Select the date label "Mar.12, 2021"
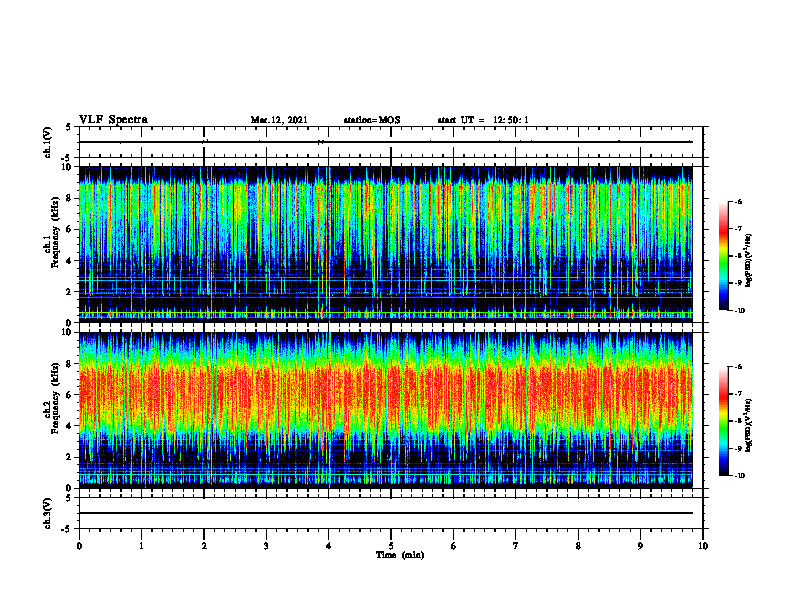The image size is (792, 612). [279, 120]
